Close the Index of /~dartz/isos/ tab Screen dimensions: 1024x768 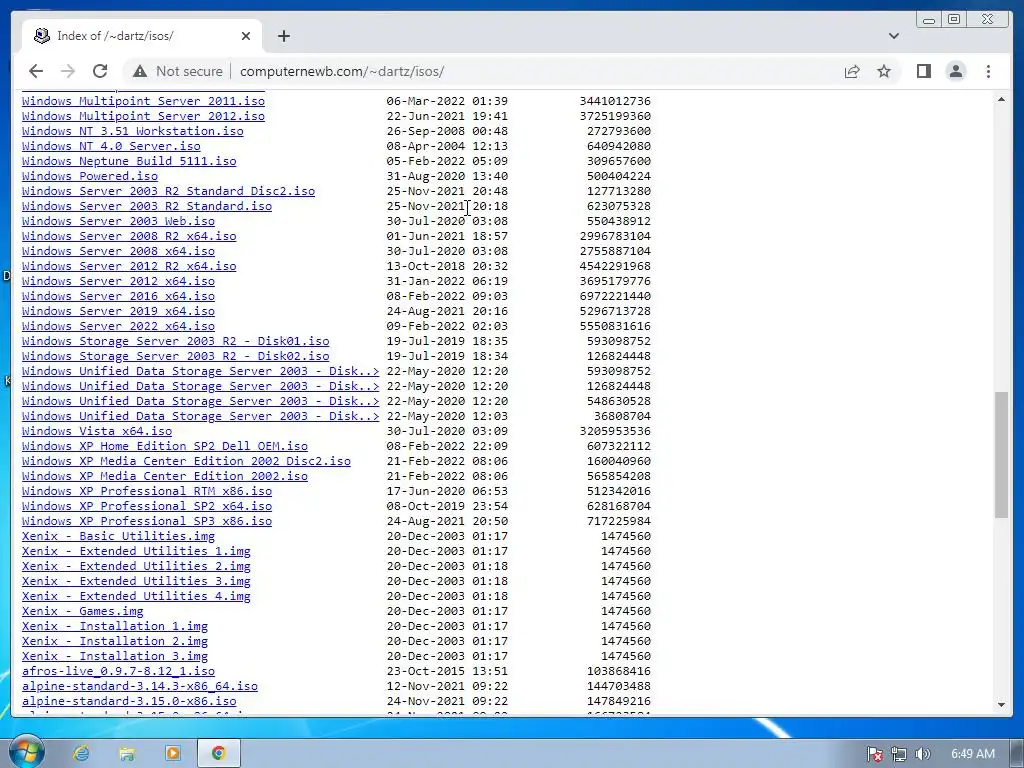[246, 36]
